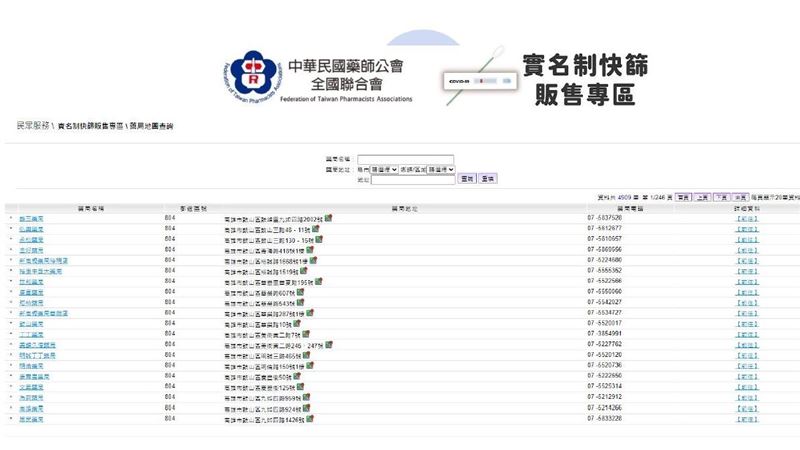Open map icon for the 07-3854991 row
Screen dimensions: 800x450
coord(306,334)
